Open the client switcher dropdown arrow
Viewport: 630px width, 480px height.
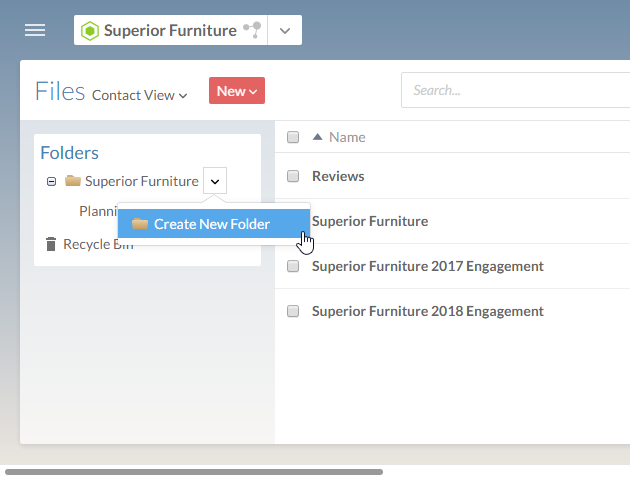285,31
